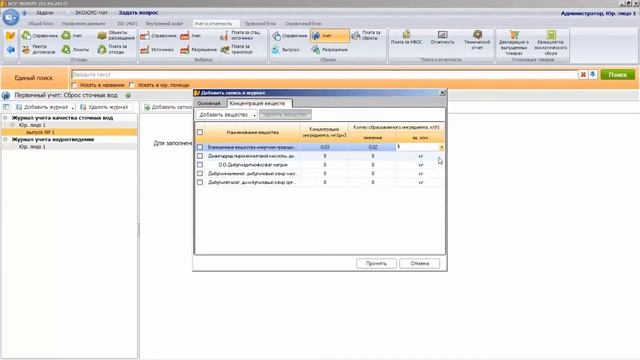Open the unit dropdown arrow in the Взвешенные вещества row
640x360 pixels.
pyautogui.click(x=441, y=147)
